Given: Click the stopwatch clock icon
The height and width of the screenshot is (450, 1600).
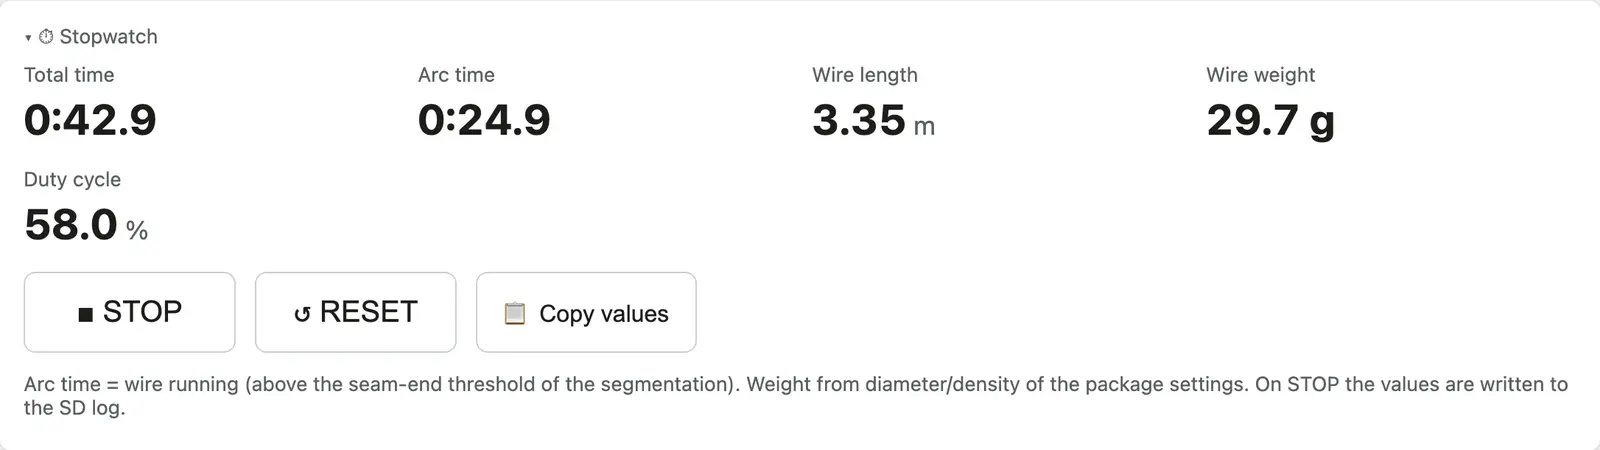Looking at the screenshot, I should coord(46,37).
